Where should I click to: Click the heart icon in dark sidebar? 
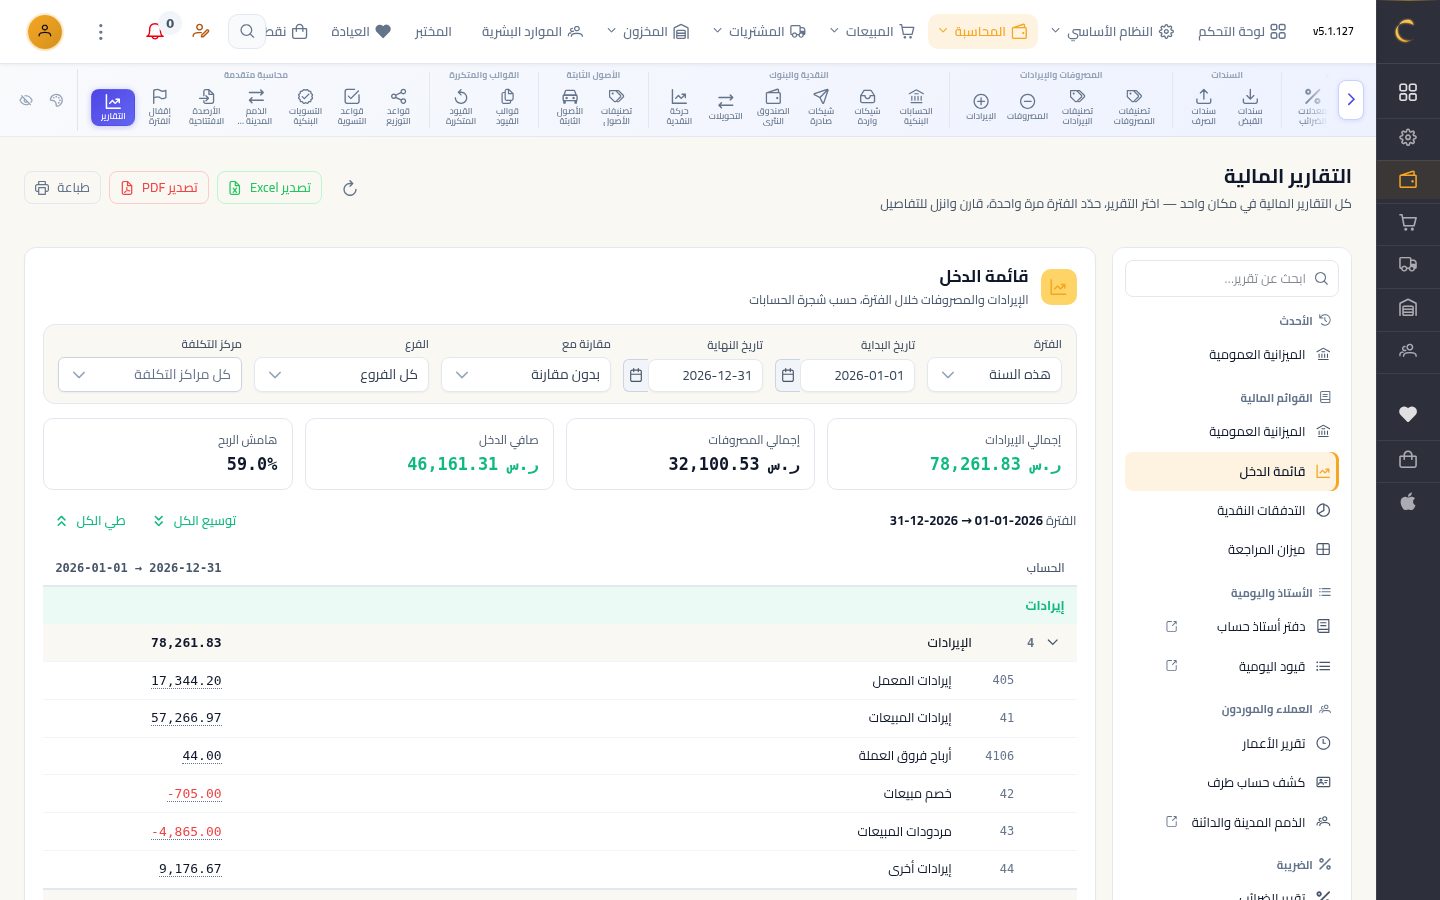point(1408,414)
